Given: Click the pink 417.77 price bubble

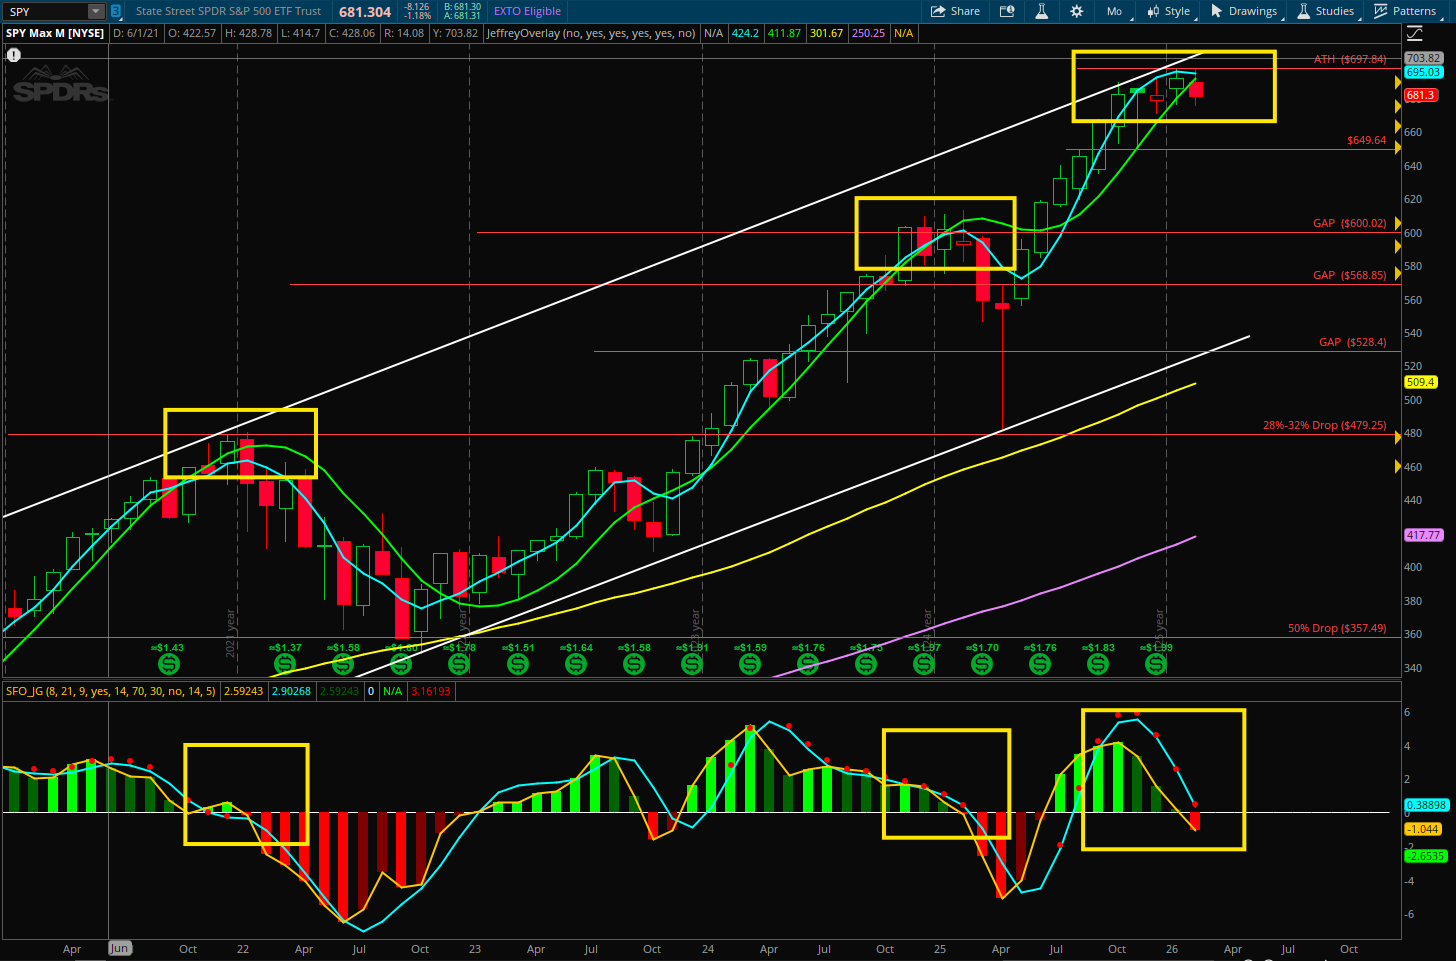Looking at the screenshot, I should (1423, 535).
